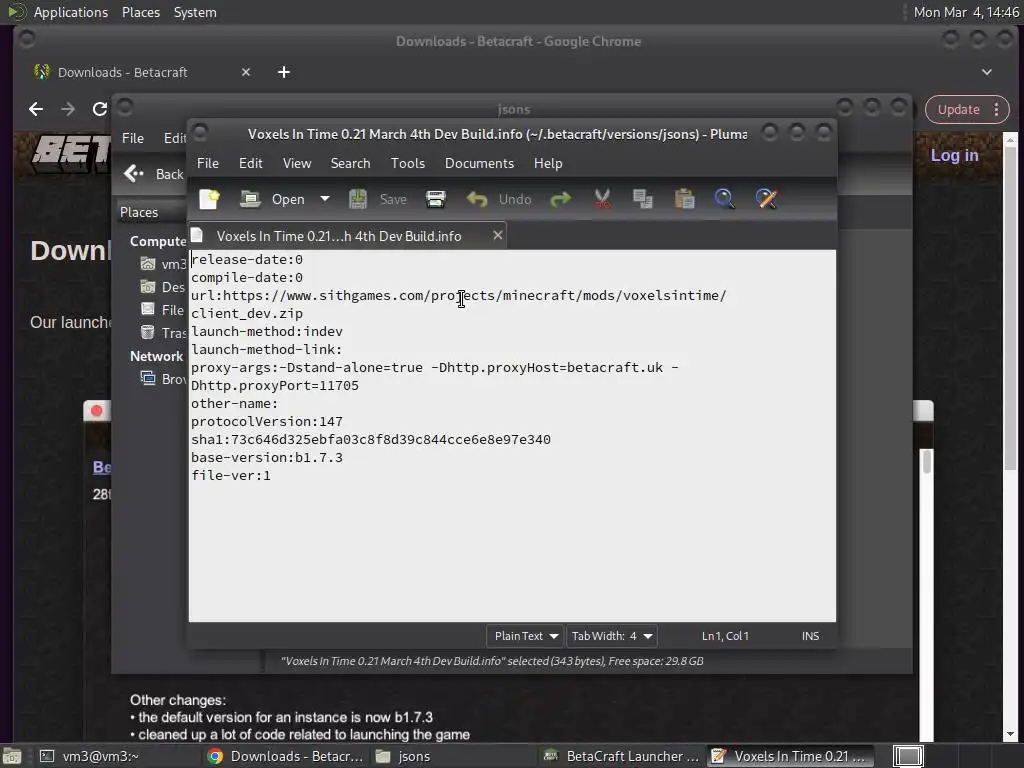This screenshot has width=1024, height=768.
Task: Close the Downloads - Betacraft Chrome tab
Action: [x=246, y=72]
